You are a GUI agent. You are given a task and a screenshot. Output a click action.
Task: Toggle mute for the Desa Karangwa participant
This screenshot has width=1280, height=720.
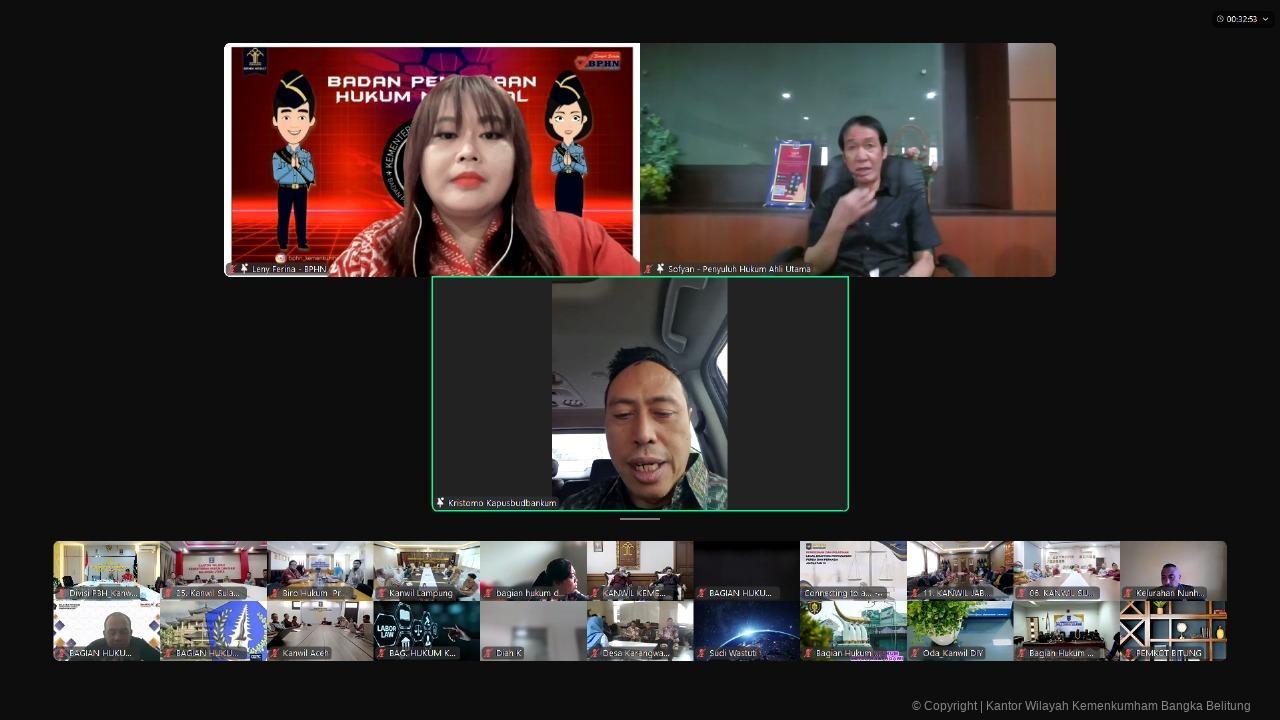(x=594, y=652)
